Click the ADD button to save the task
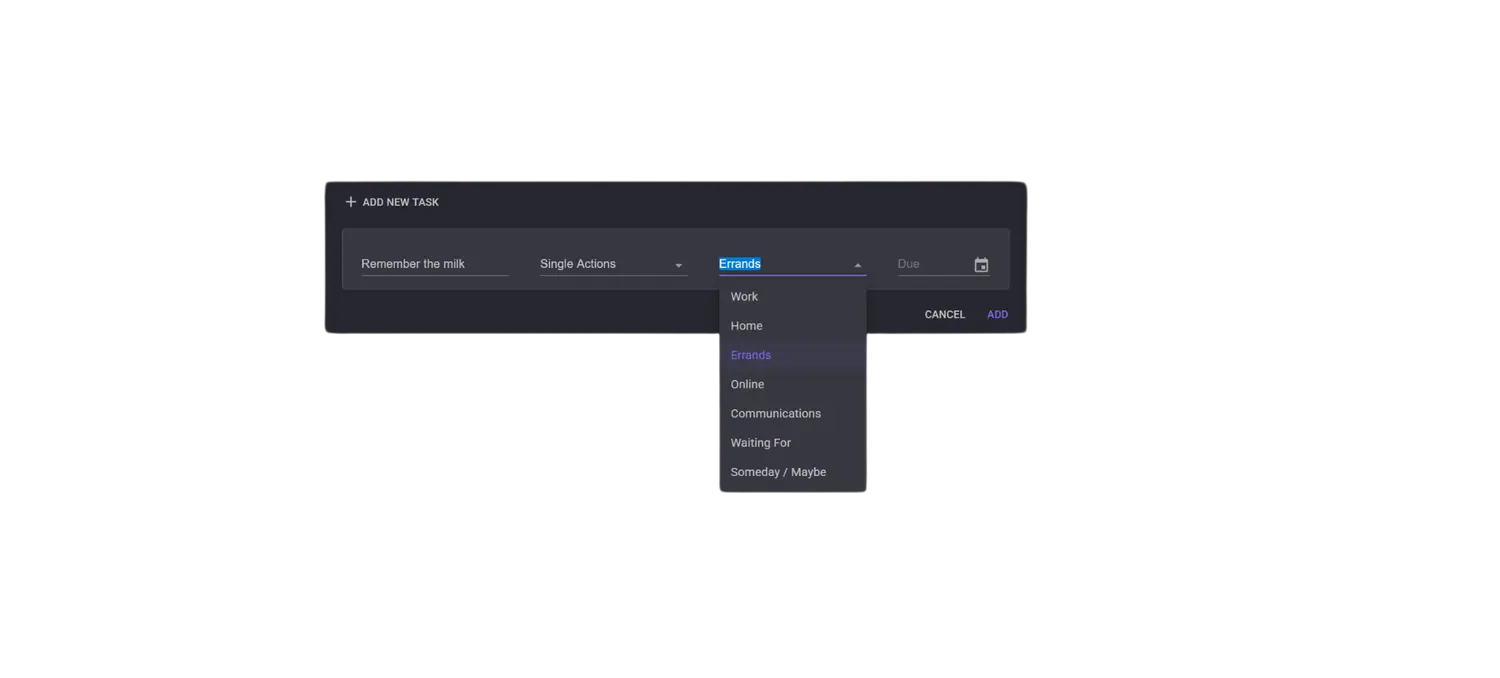 (x=997, y=314)
